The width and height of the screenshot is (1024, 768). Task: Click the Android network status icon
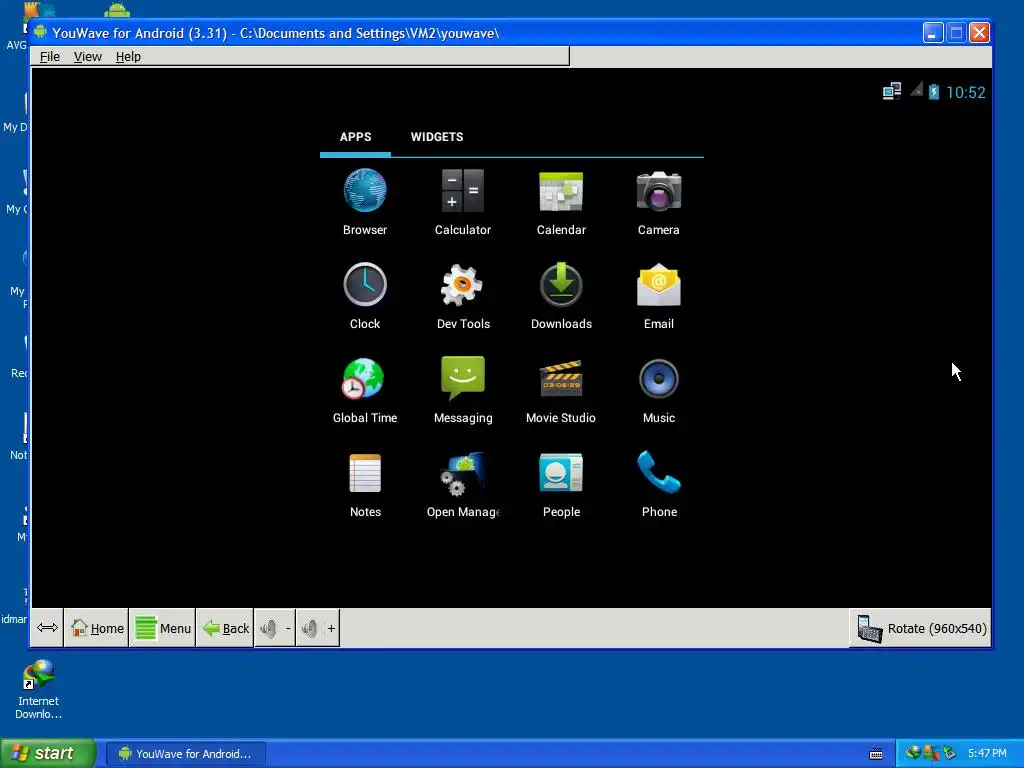pyautogui.click(x=891, y=91)
